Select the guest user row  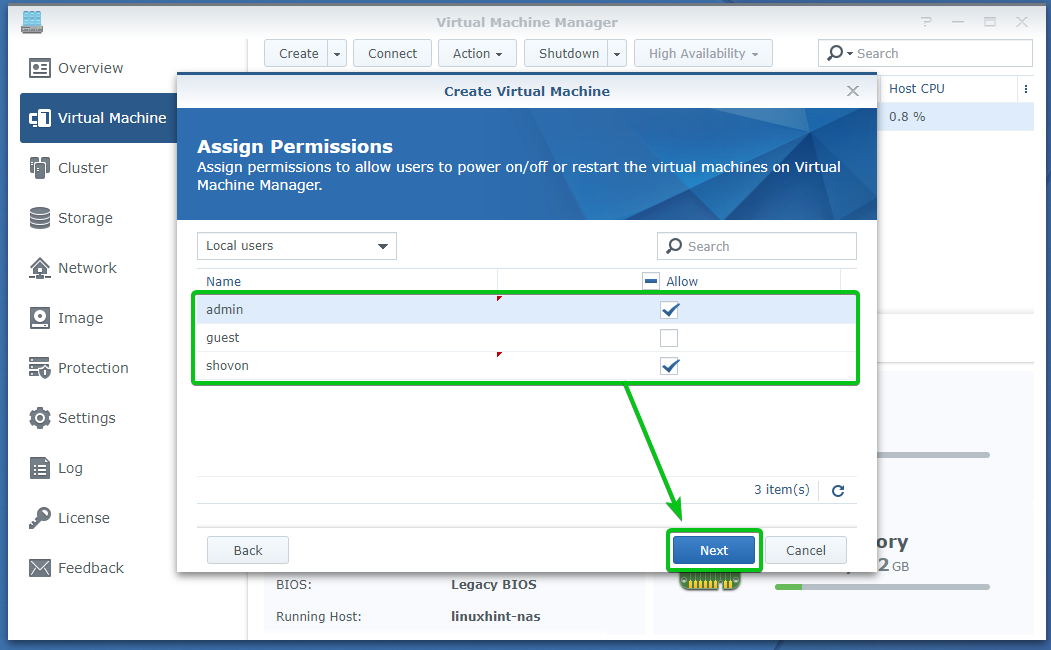[x=526, y=338]
